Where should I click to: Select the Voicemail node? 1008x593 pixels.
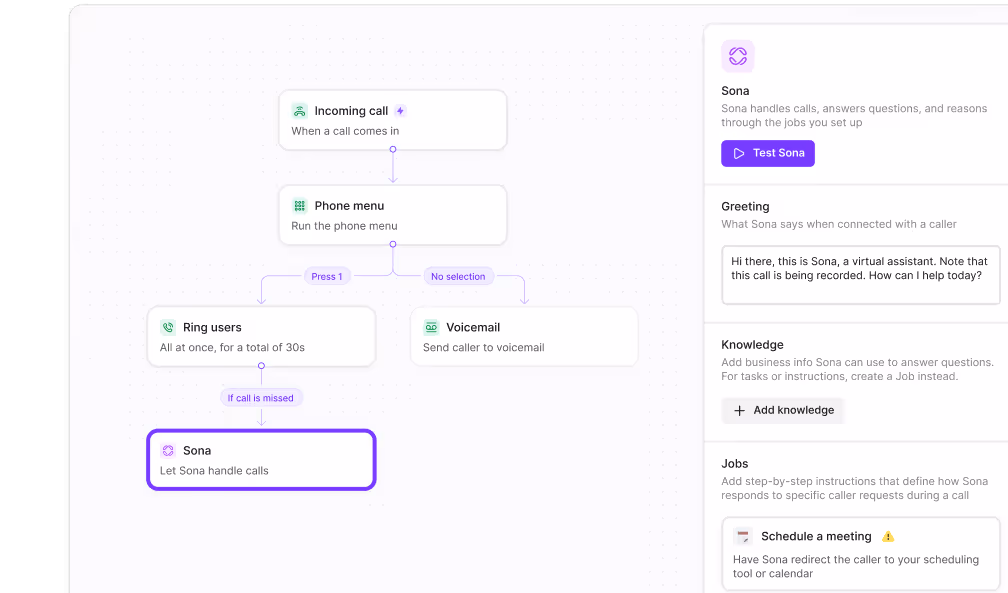pos(524,336)
